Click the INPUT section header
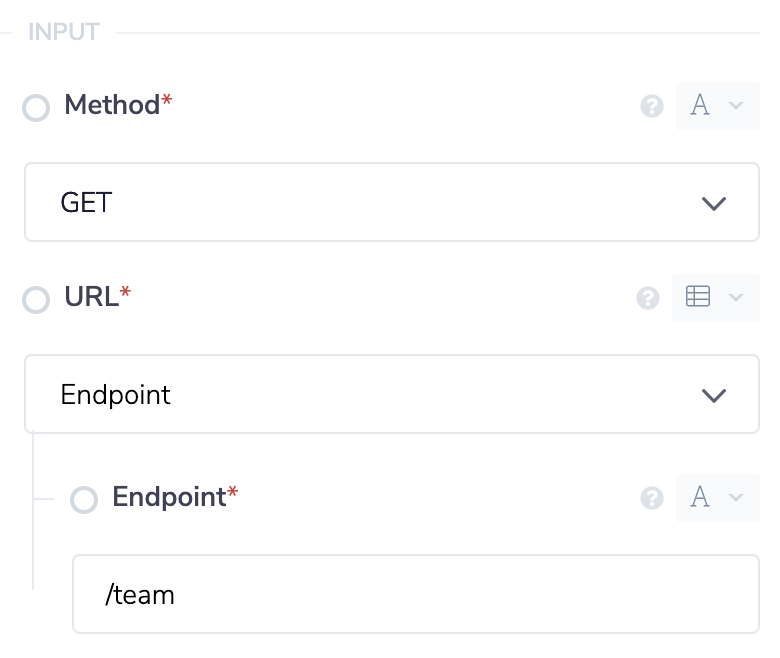The height and width of the screenshot is (658, 780). [64, 32]
